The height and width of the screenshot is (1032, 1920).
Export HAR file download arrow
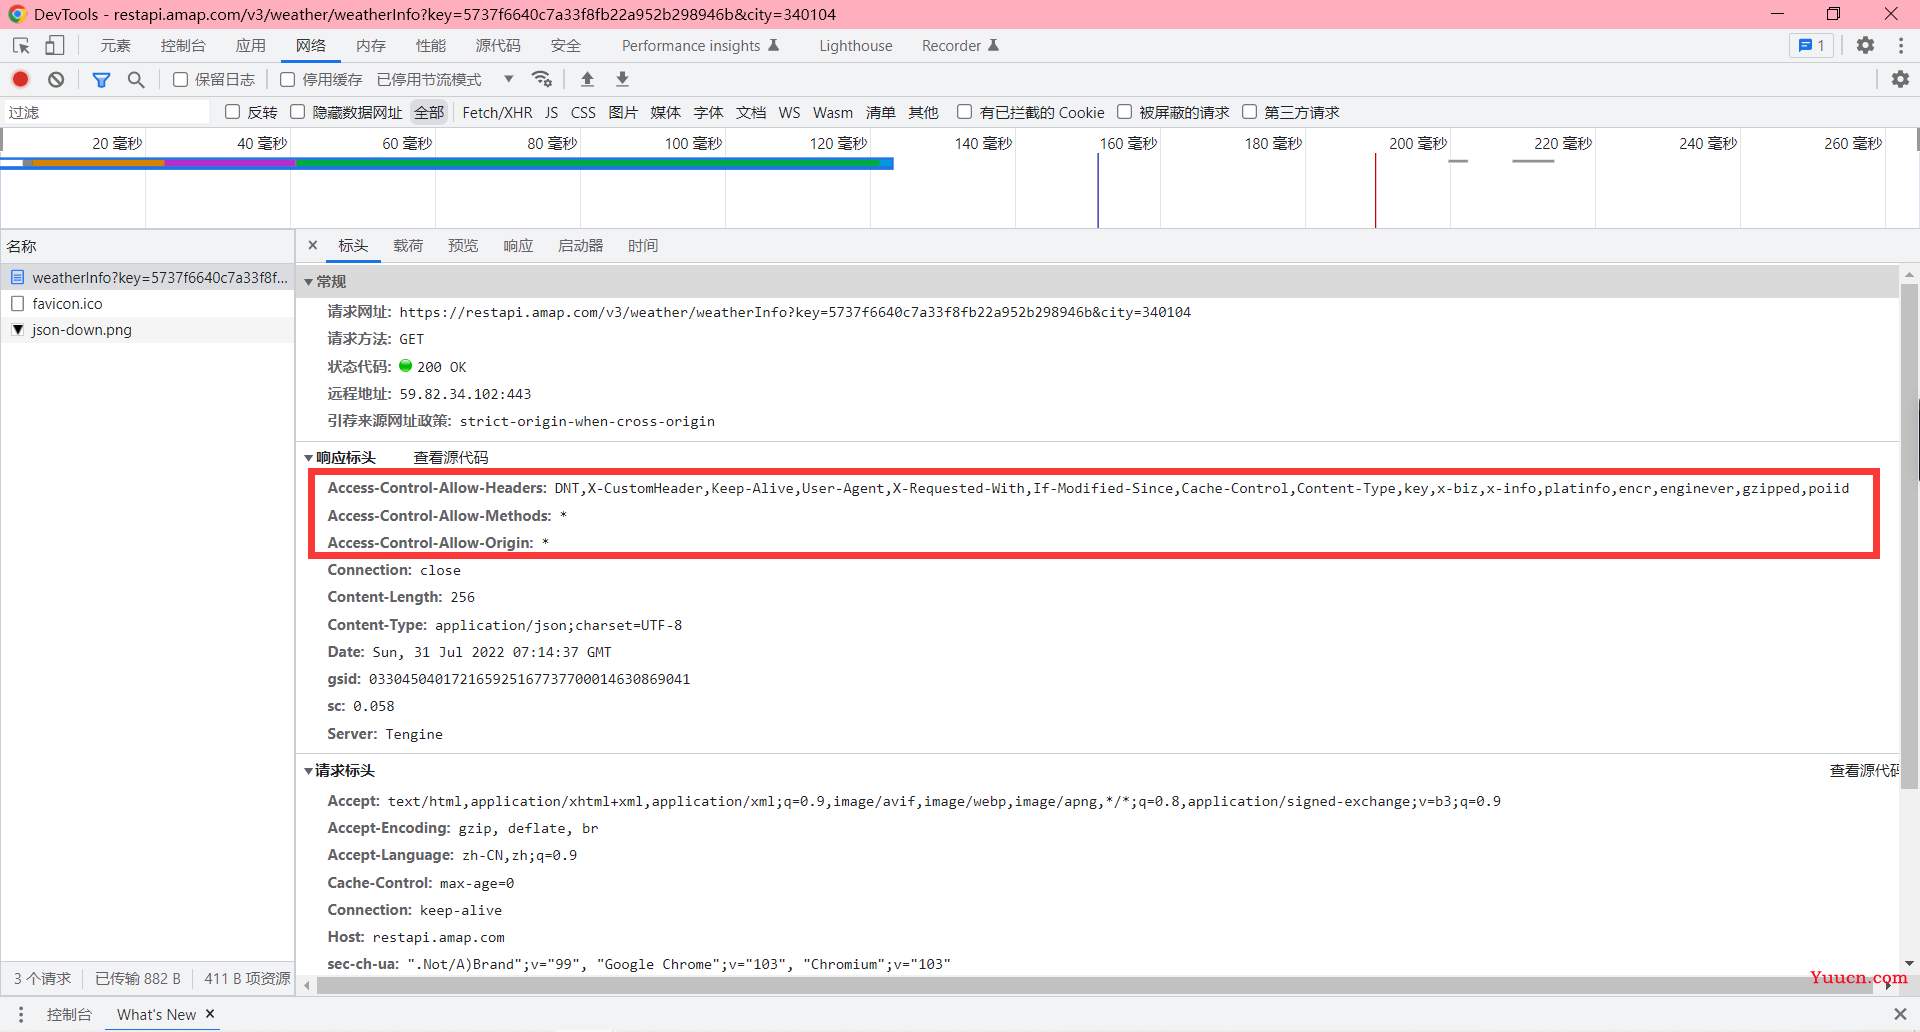tap(622, 79)
